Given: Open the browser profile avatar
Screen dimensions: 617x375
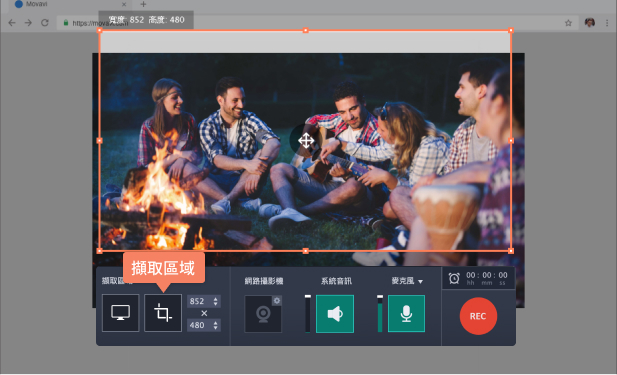Looking at the screenshot, I should (x=589, y=23).
